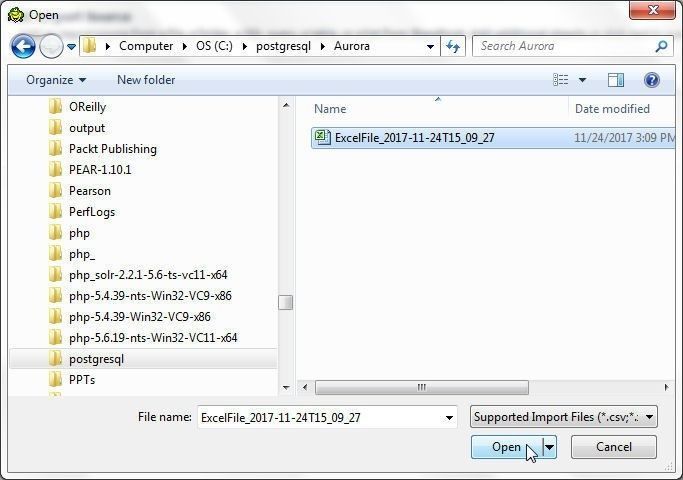Click the postgresql folder icon in tree

pyautogui.click(x=55, y=359)
